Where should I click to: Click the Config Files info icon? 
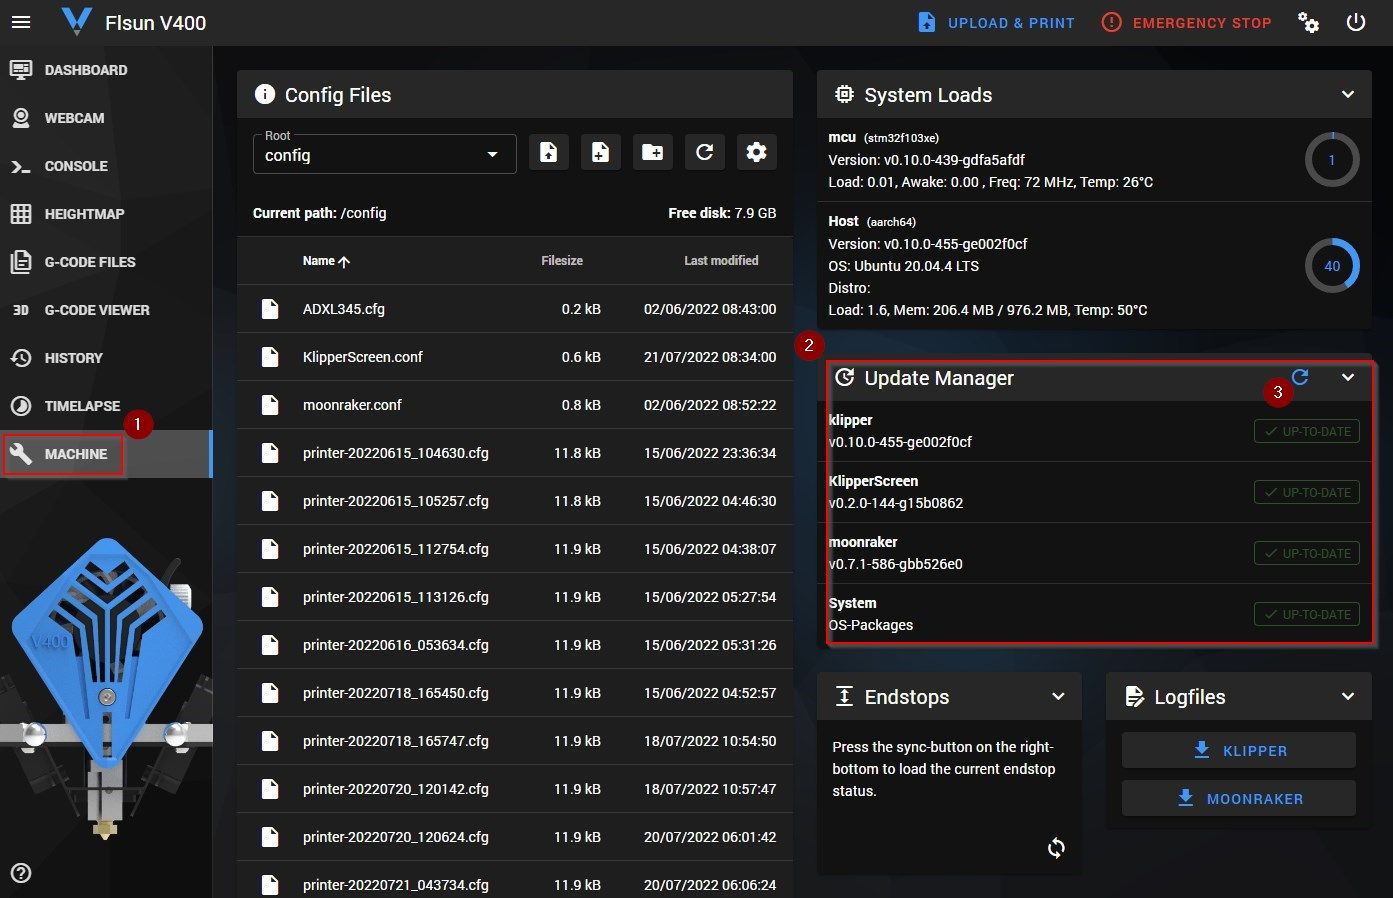pyautogui.click(x=265, y=94)
